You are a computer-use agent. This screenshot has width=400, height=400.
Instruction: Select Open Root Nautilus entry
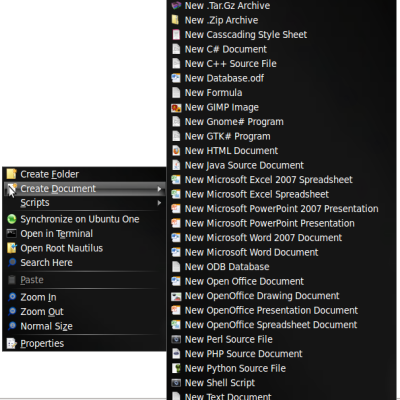point(84,248)
